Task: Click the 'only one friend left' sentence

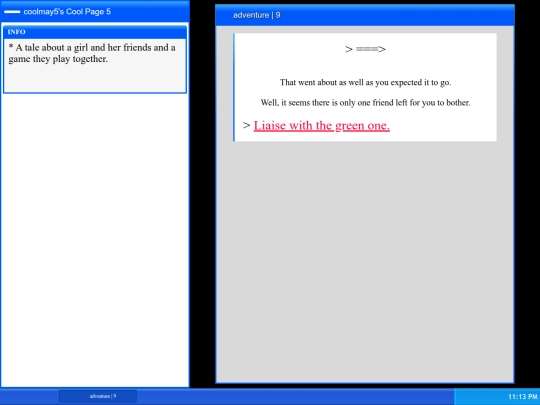Action: tap(365, 103)
